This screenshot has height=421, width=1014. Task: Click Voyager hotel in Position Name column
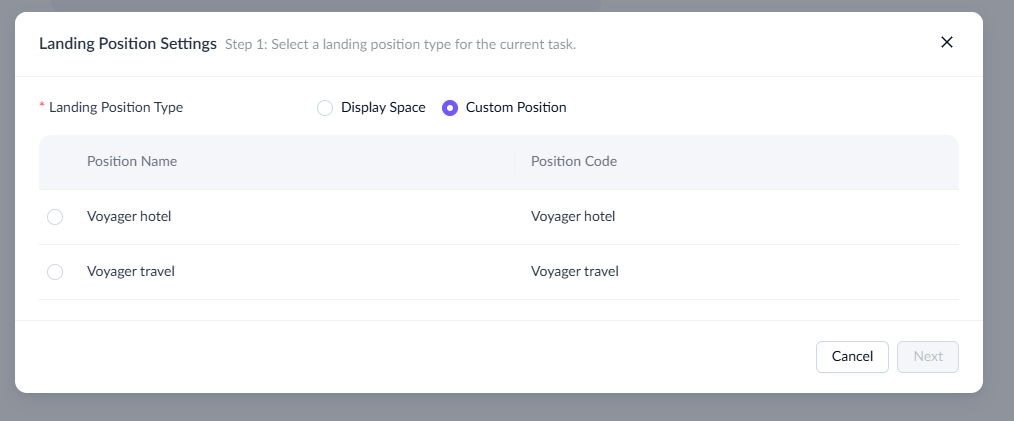coord(129,217)
